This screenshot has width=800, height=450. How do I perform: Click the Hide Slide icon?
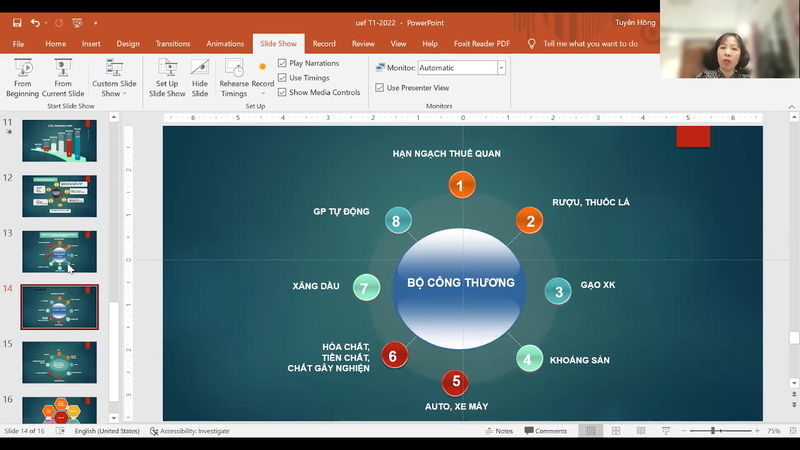pos(200,76)
